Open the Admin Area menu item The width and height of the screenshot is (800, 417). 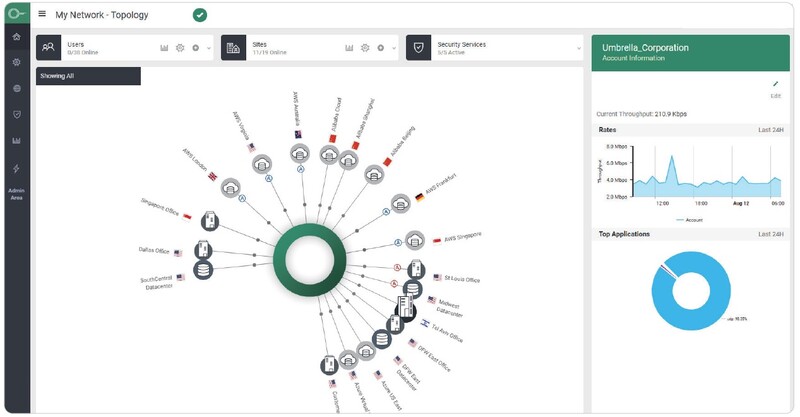click(x=16, y=194)
